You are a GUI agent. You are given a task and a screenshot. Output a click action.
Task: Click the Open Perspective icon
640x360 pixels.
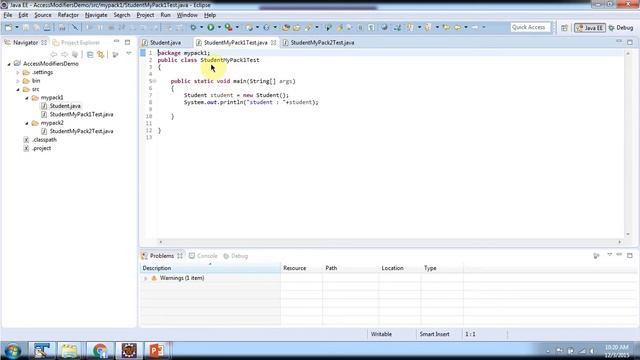(x=564, y=28)
